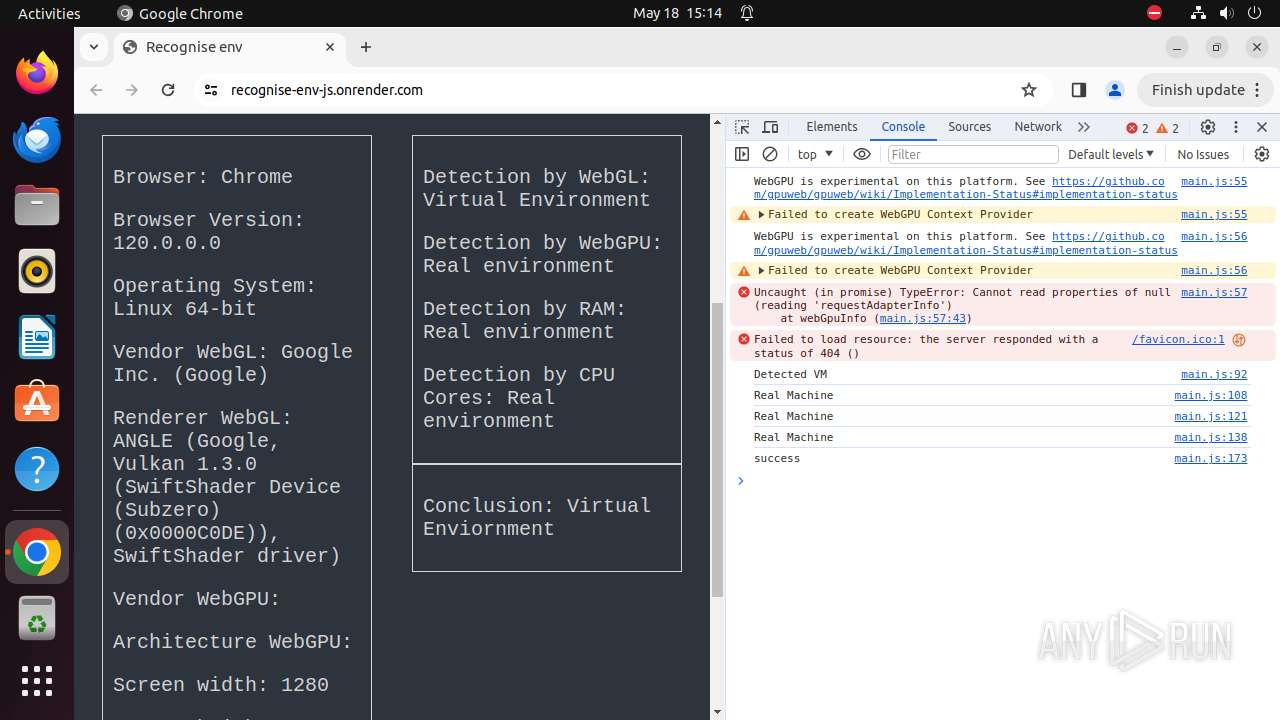This screenshot has height=720, width=1280.
Task: Open the /favicon.ico:1 resource link
Action: click(x=1178, y=339)
